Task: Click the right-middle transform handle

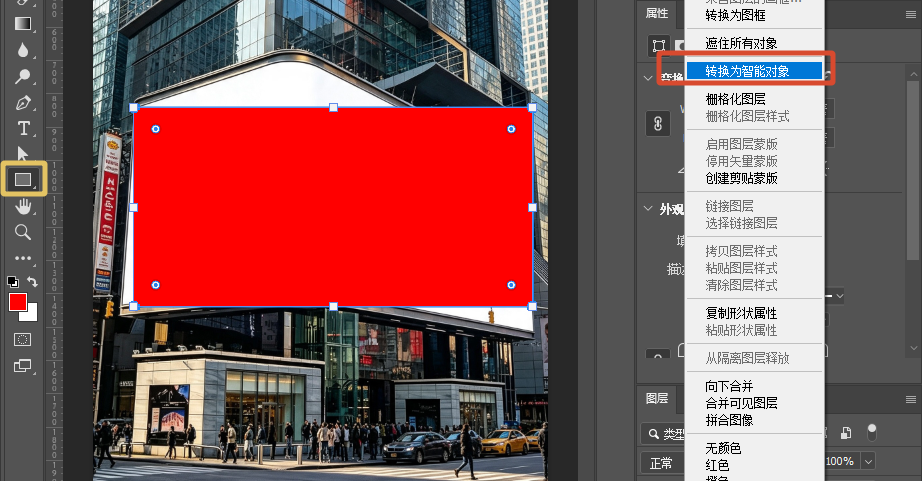Action: click(x=532, y=208)
